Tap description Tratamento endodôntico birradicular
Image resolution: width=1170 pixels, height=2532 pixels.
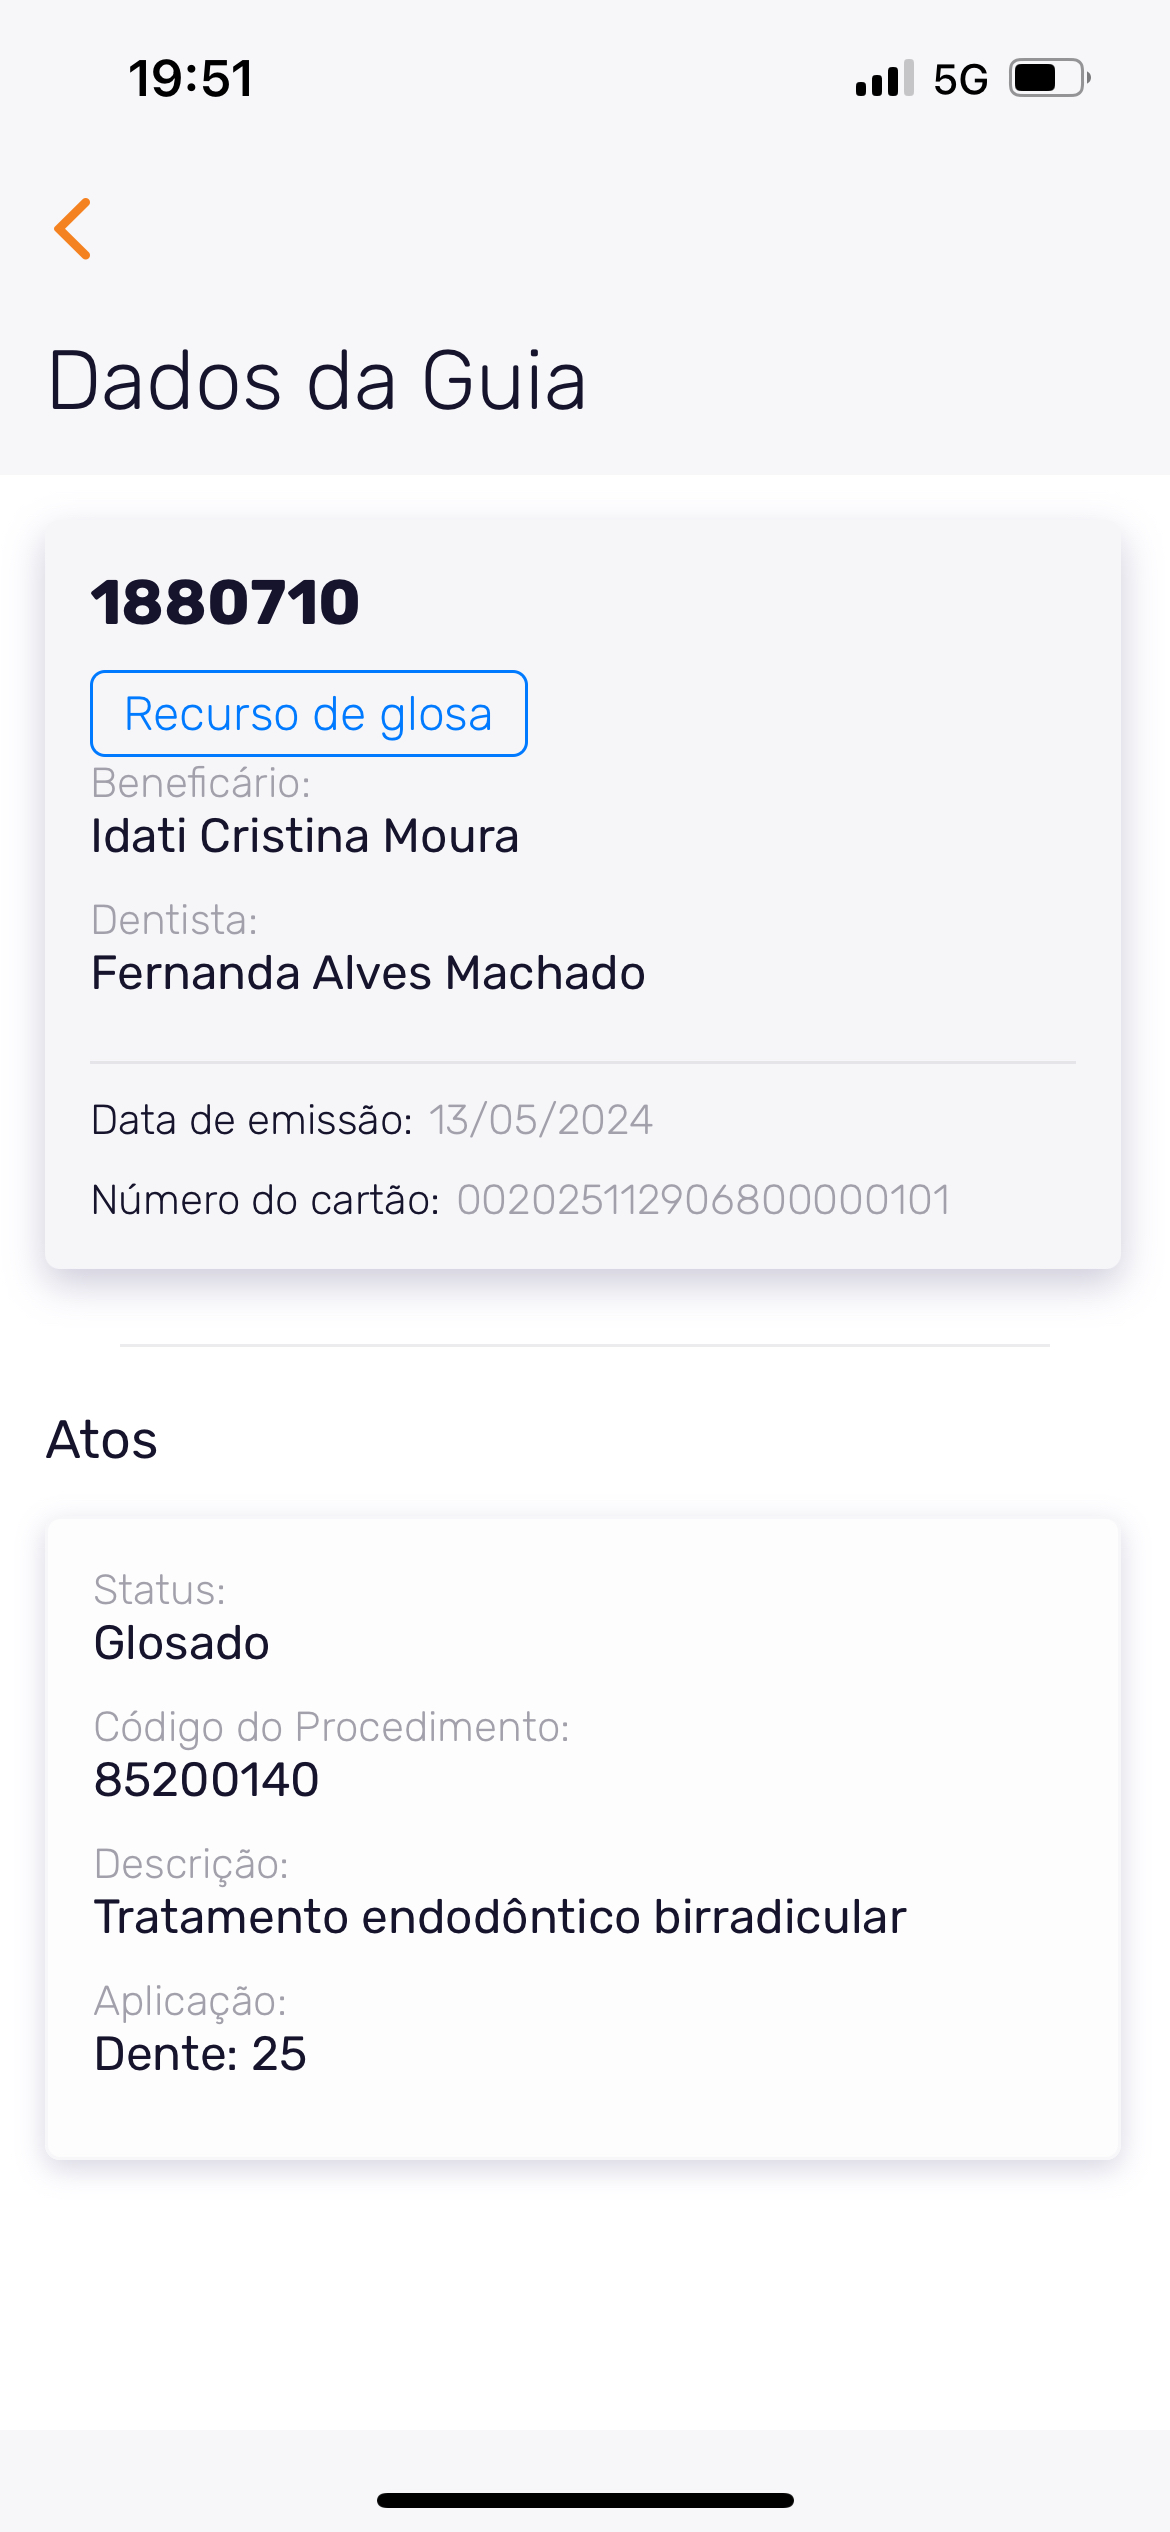500,1917
